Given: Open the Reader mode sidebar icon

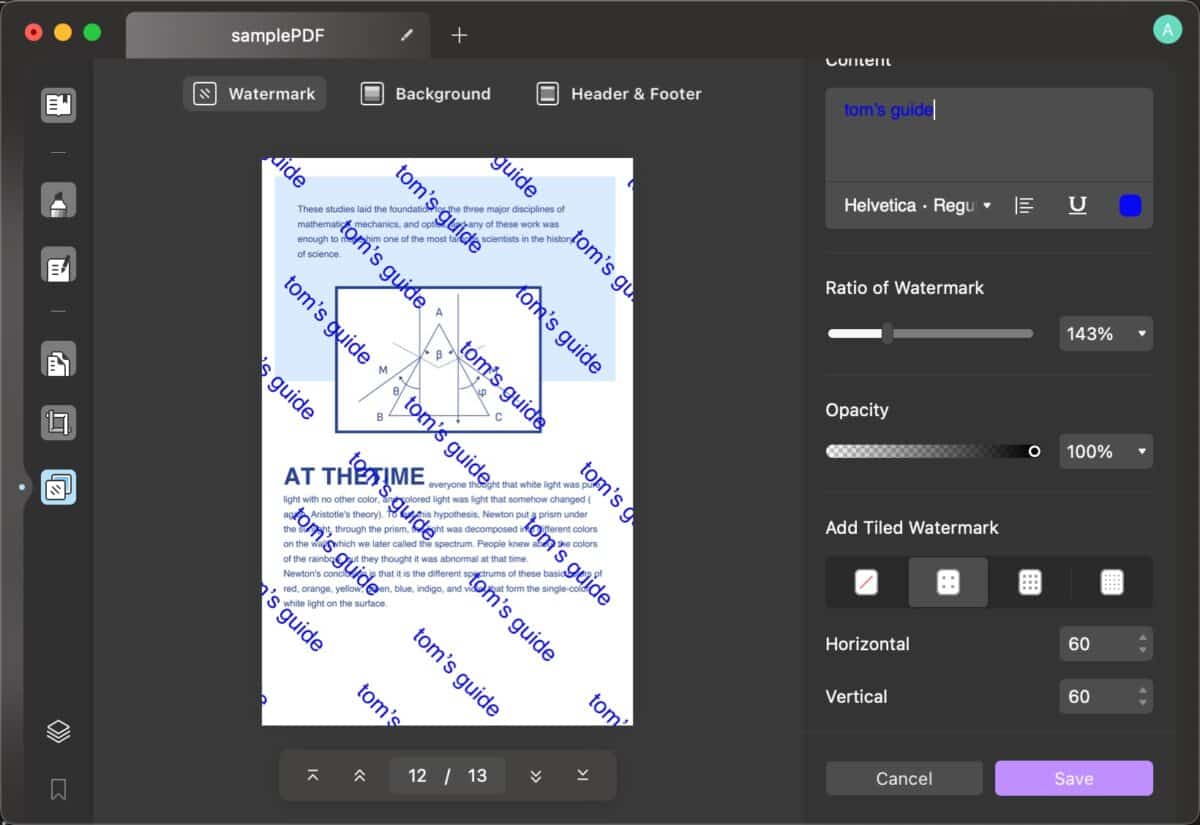Looking at the screenshot, I should click(58, 105).
